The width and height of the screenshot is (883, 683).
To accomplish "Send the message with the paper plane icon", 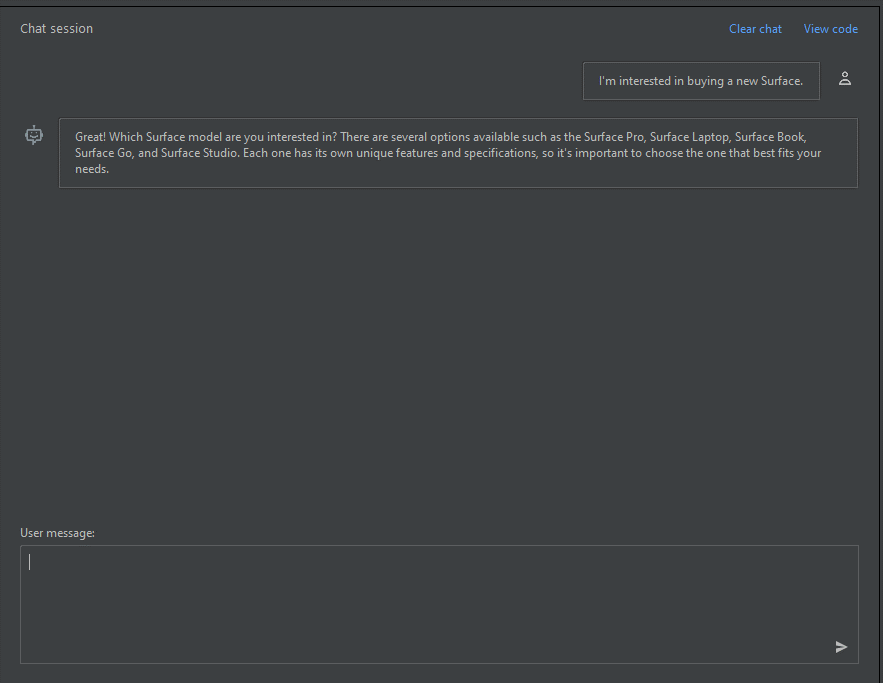I will coord(841,647).
